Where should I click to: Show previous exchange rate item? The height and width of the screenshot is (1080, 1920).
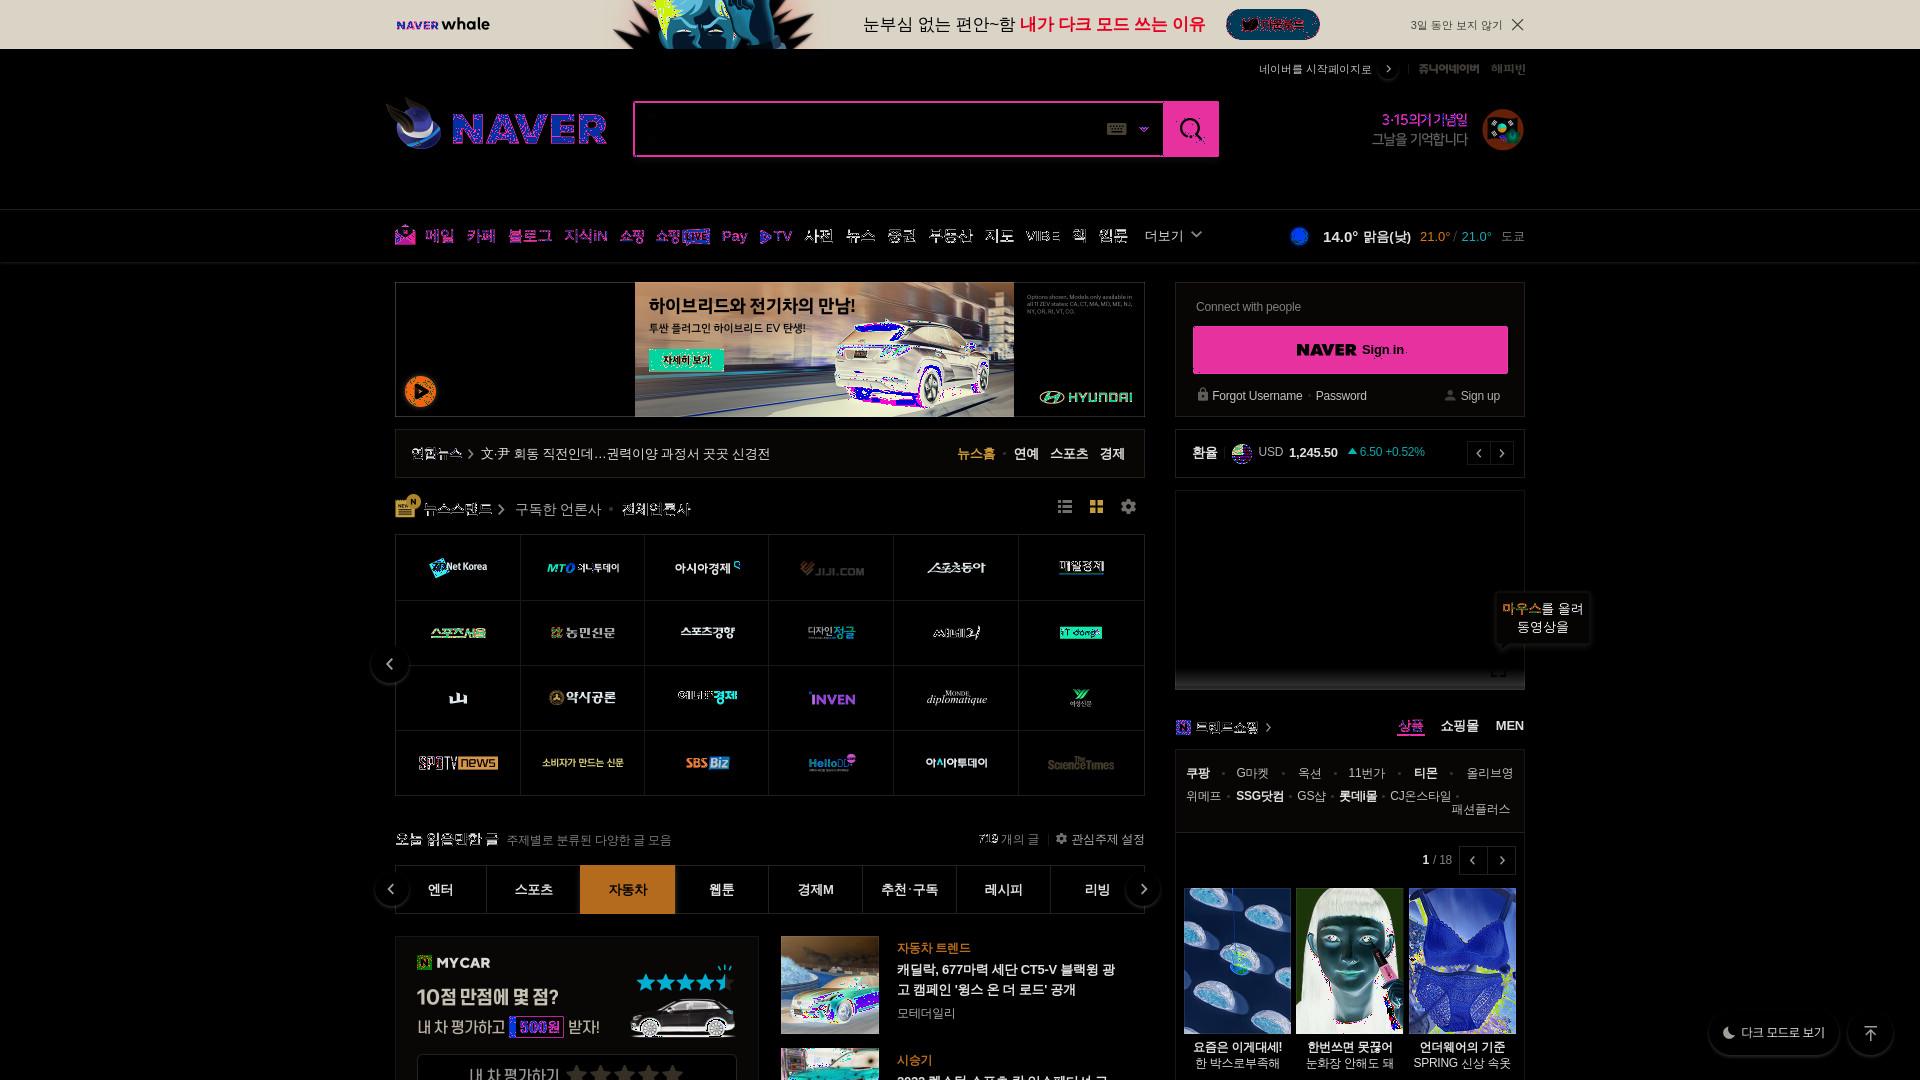1479,453
